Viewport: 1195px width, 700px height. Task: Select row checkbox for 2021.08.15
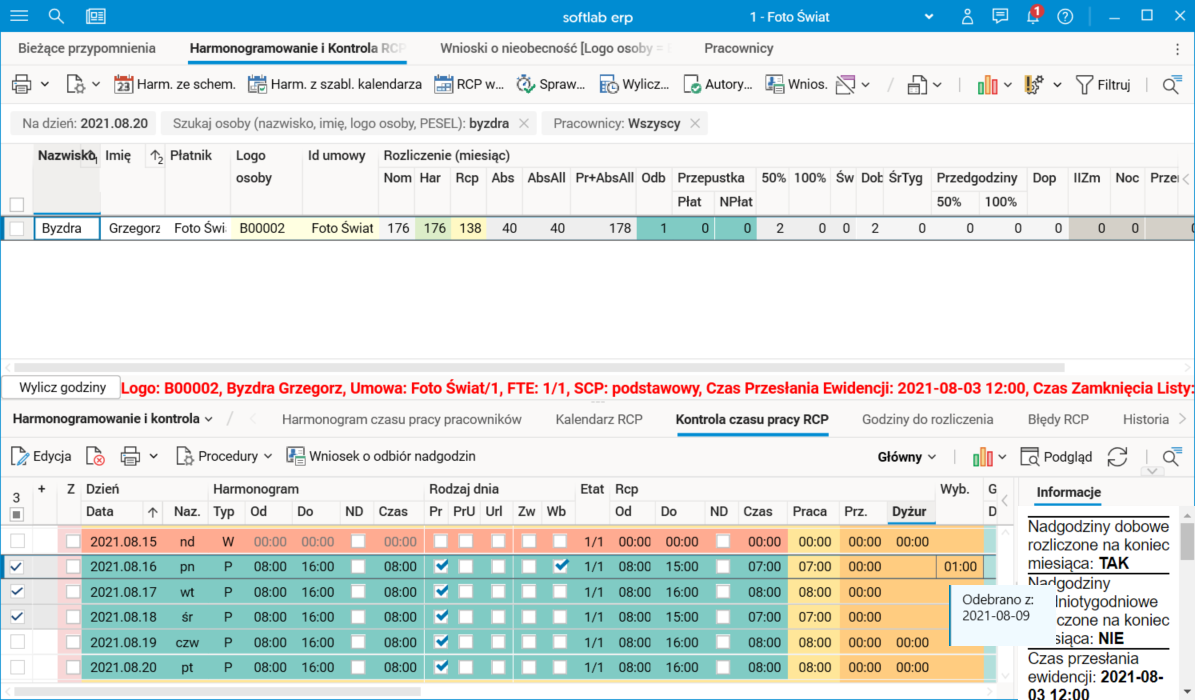pos(17,541)
